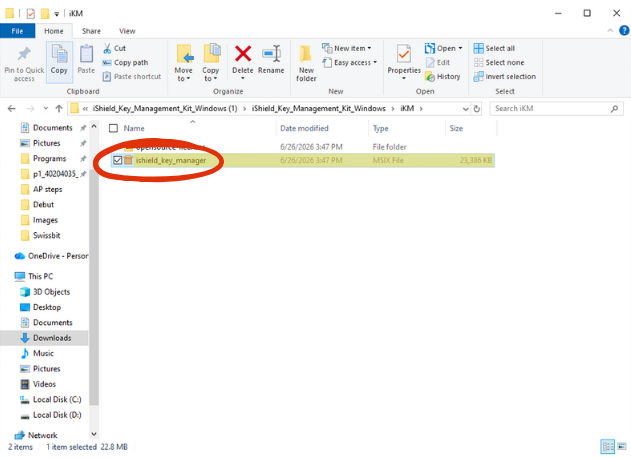Screen dimensions: 631x458
Task: Open the Programs folder
Action: coord(49,159)
